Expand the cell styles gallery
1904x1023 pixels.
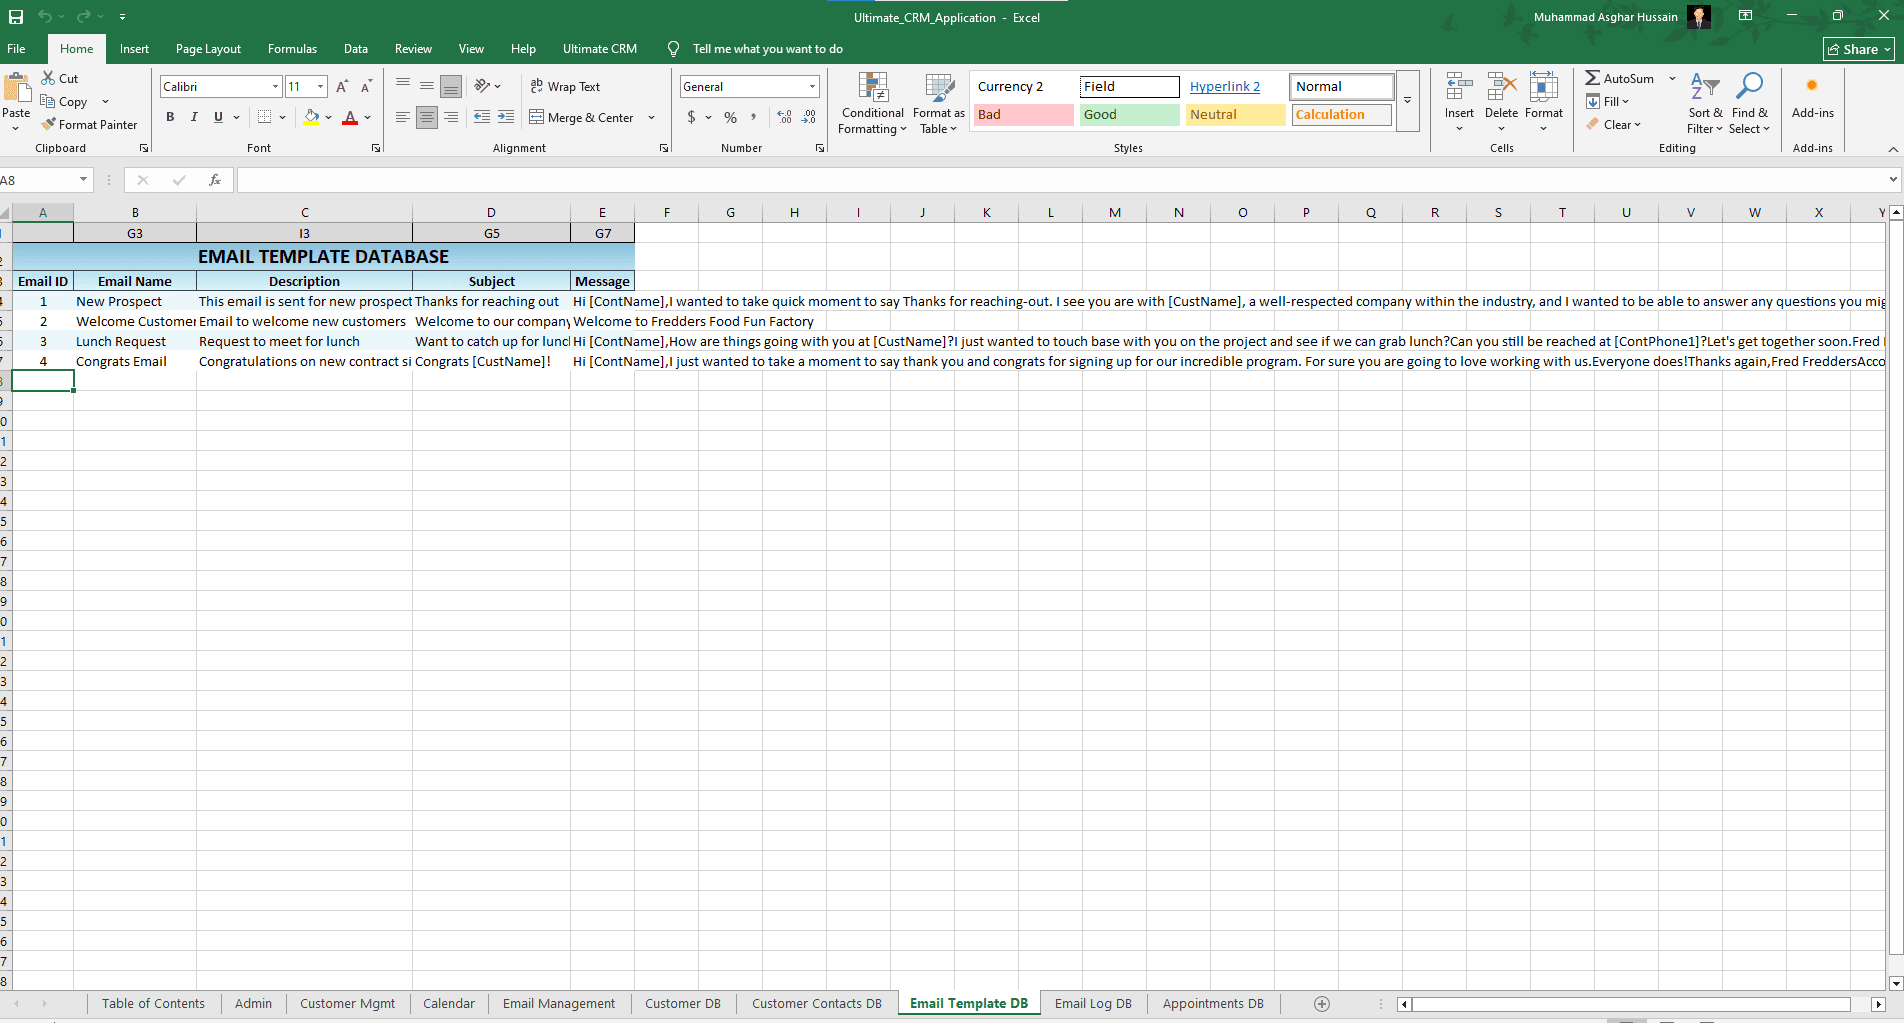tap(1407, 101)
